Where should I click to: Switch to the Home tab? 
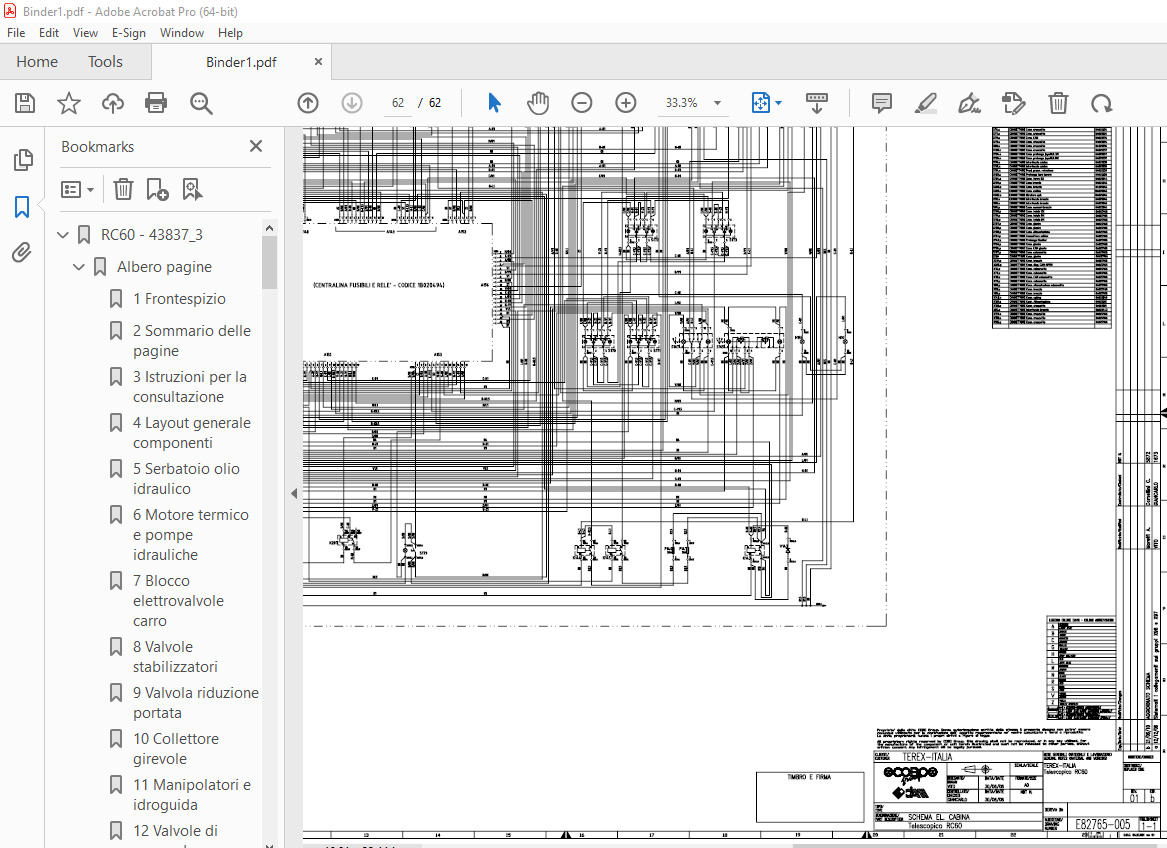(37, 62)
